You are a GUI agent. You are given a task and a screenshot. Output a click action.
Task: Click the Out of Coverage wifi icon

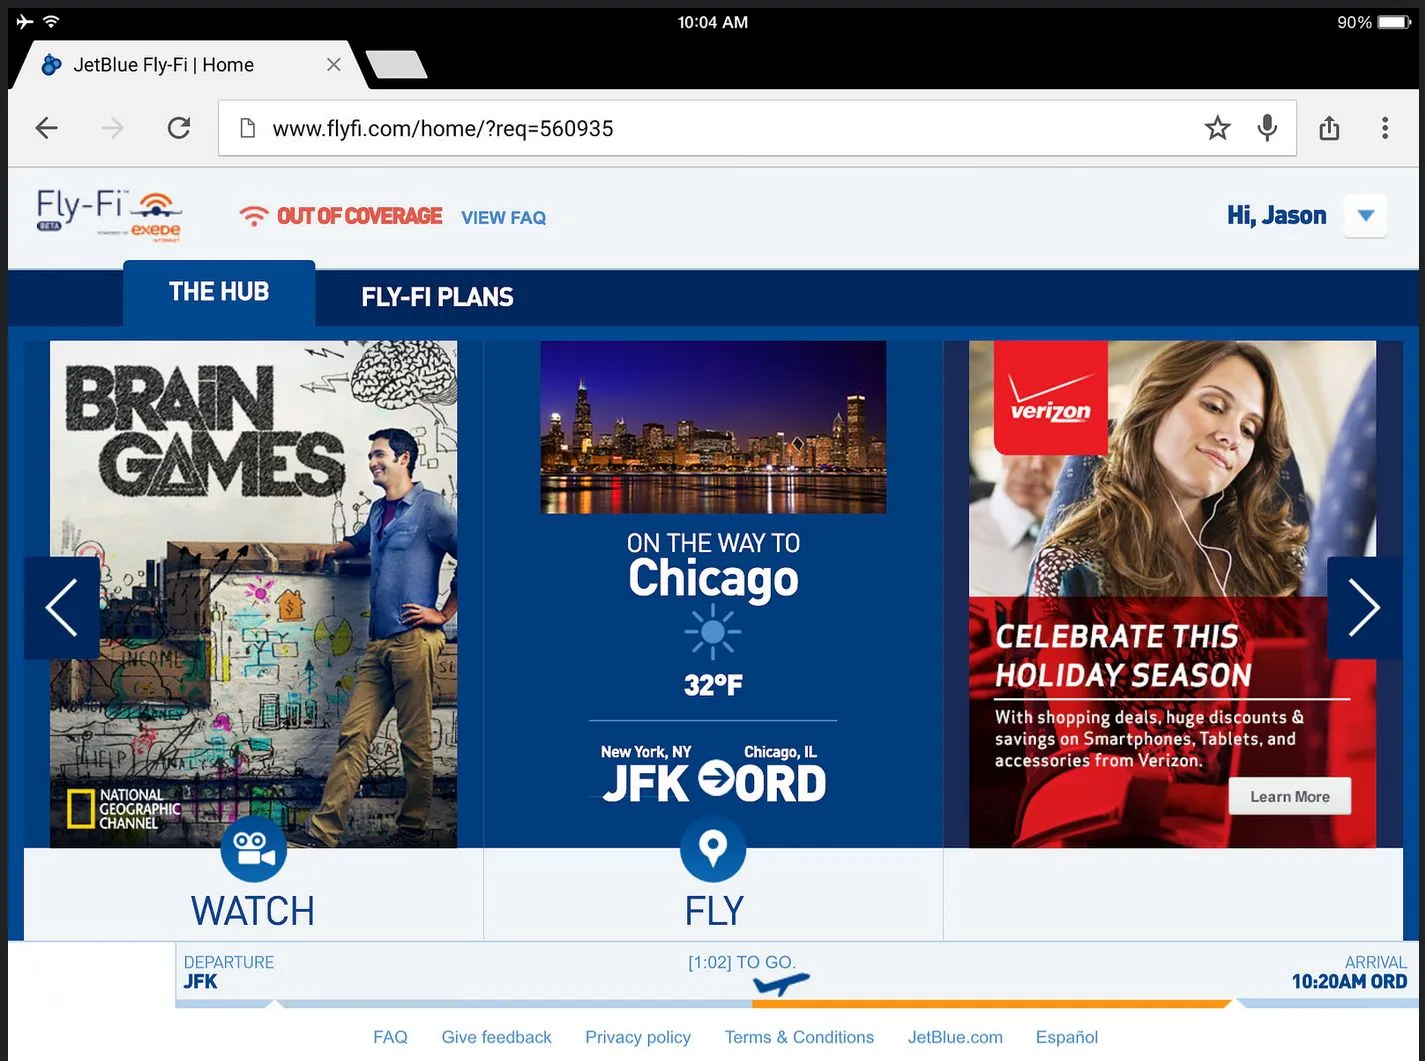pos(253,215)
